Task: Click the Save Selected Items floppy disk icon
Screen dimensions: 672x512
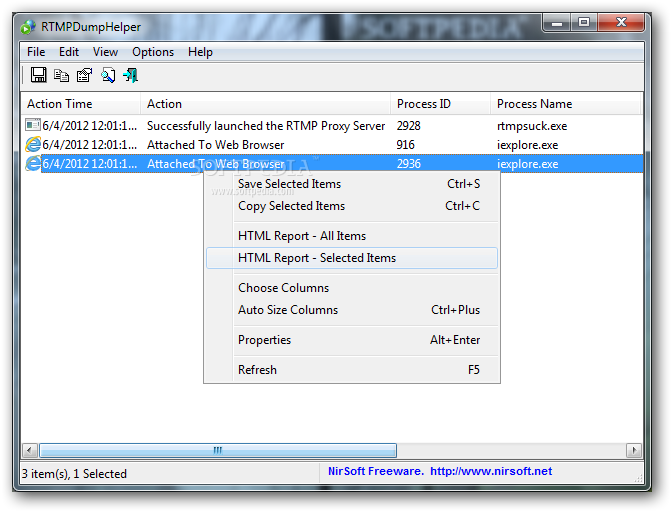Action: coord(39,75)
